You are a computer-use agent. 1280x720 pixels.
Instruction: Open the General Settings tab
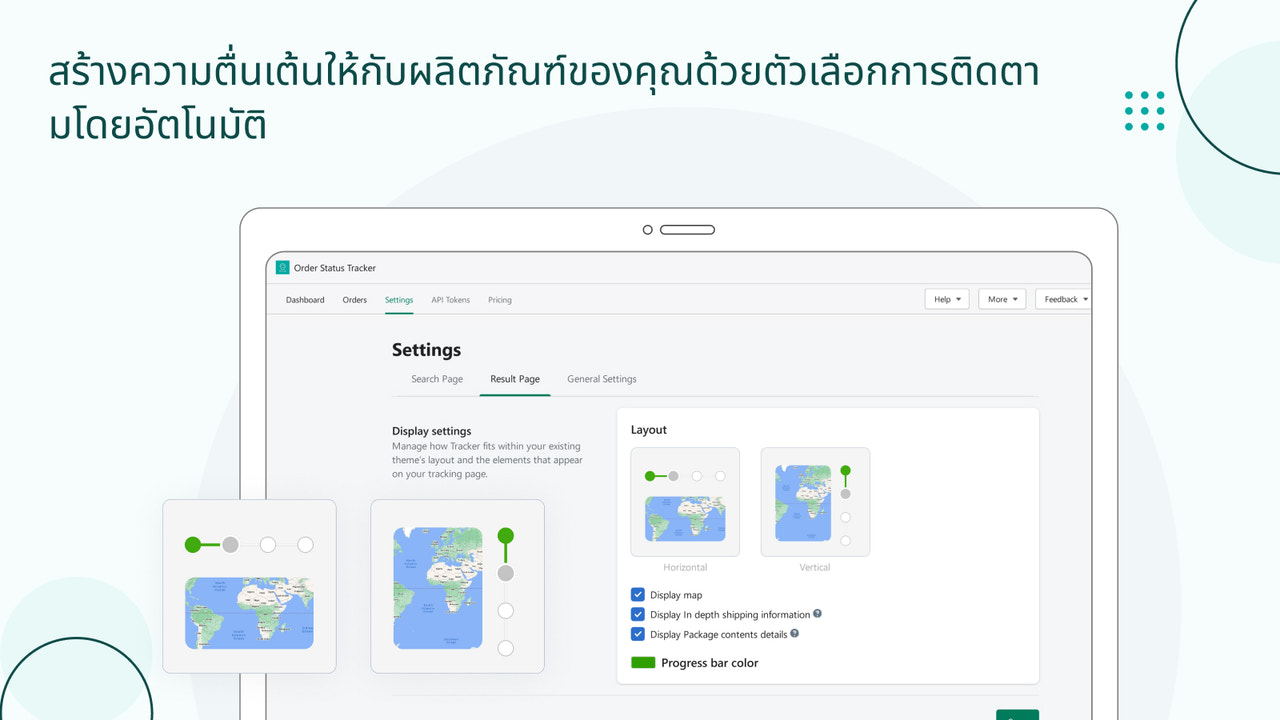(602, 379)
